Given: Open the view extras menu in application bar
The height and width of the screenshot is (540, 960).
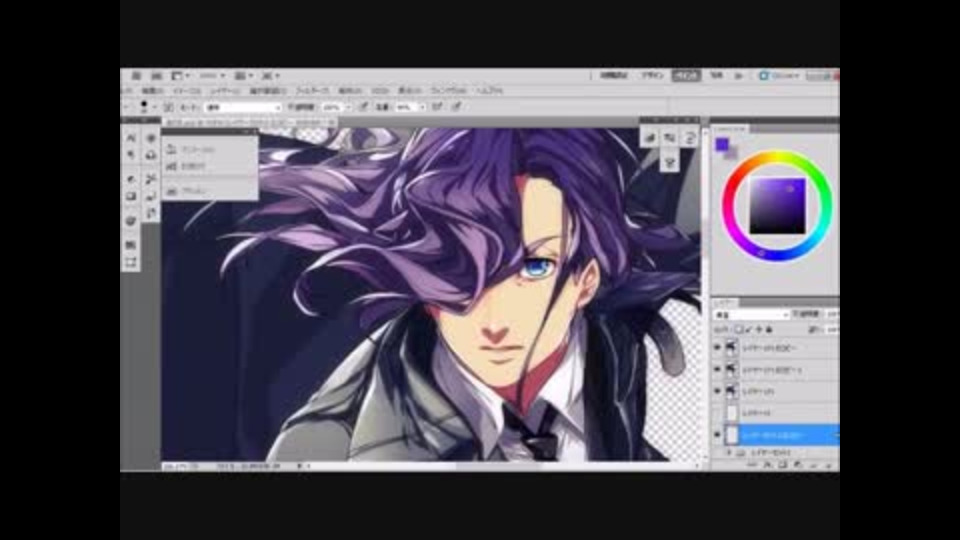Looking at the screenshot, I should pyautogui.click(x=179, y=75).
